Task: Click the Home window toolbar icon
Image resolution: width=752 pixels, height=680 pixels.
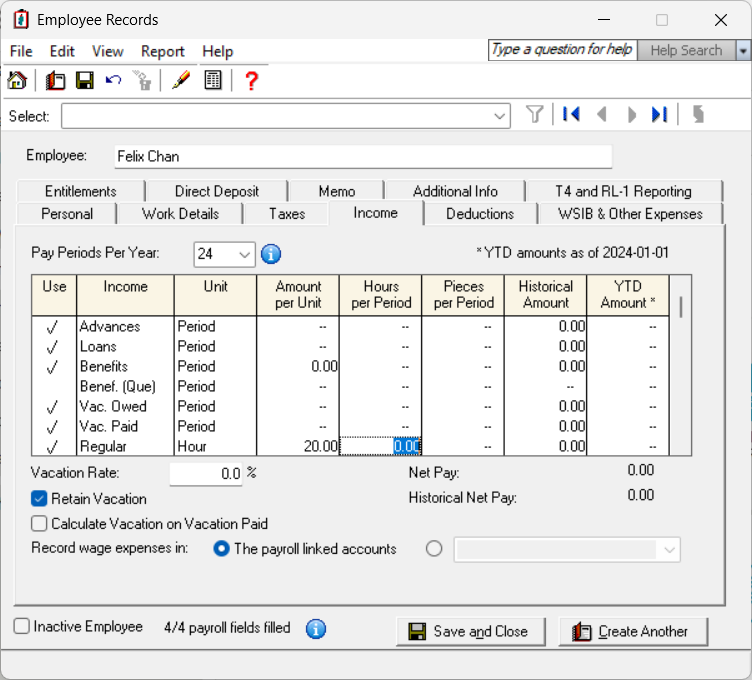Action: point(18,80)
